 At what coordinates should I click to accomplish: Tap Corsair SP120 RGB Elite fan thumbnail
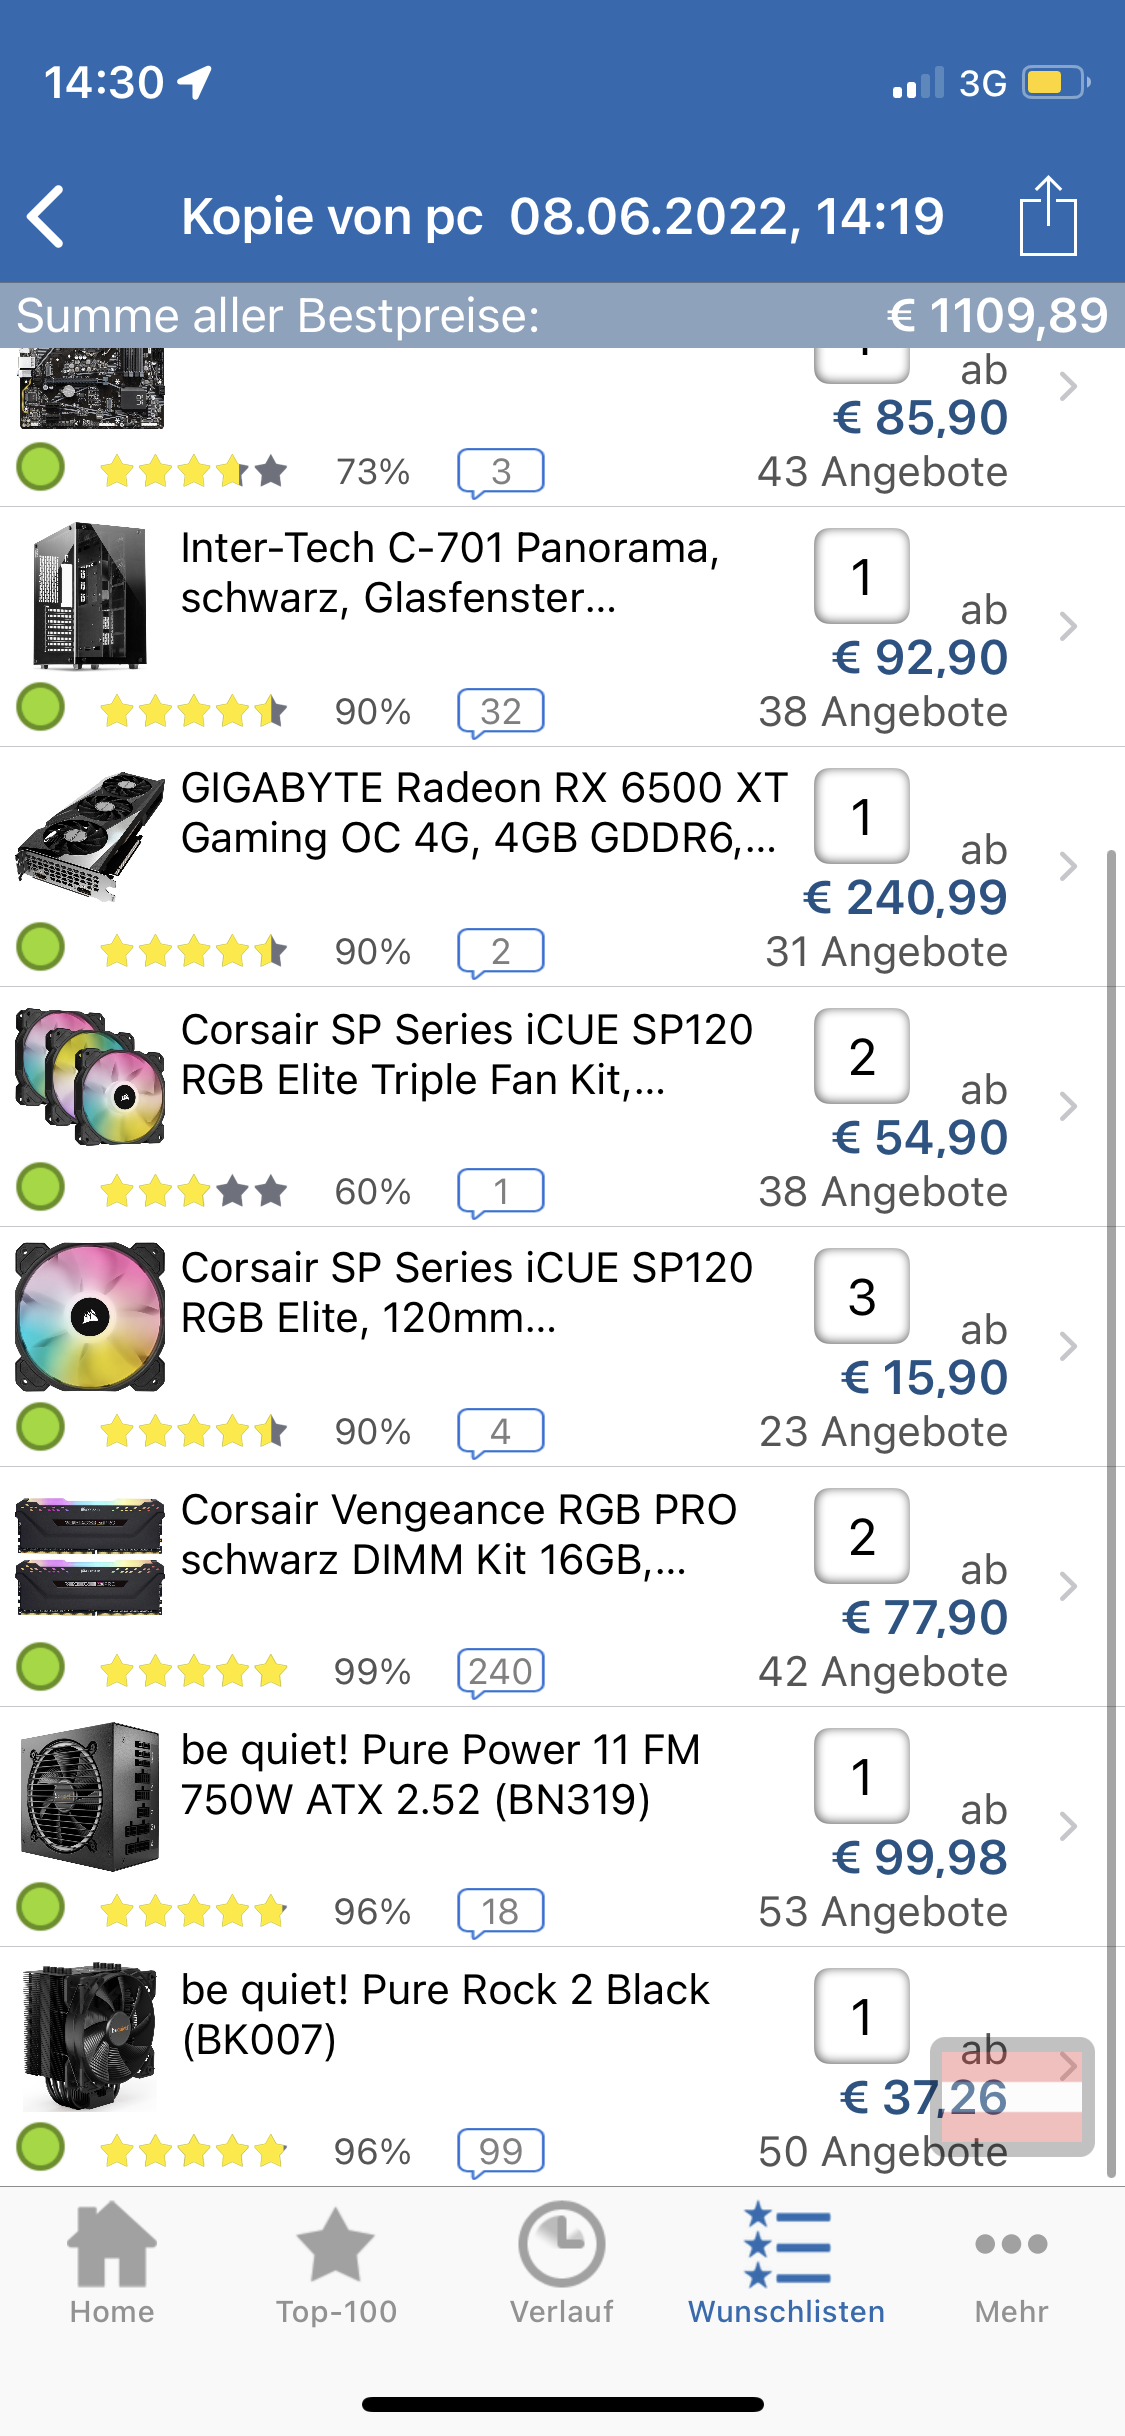90,1317
